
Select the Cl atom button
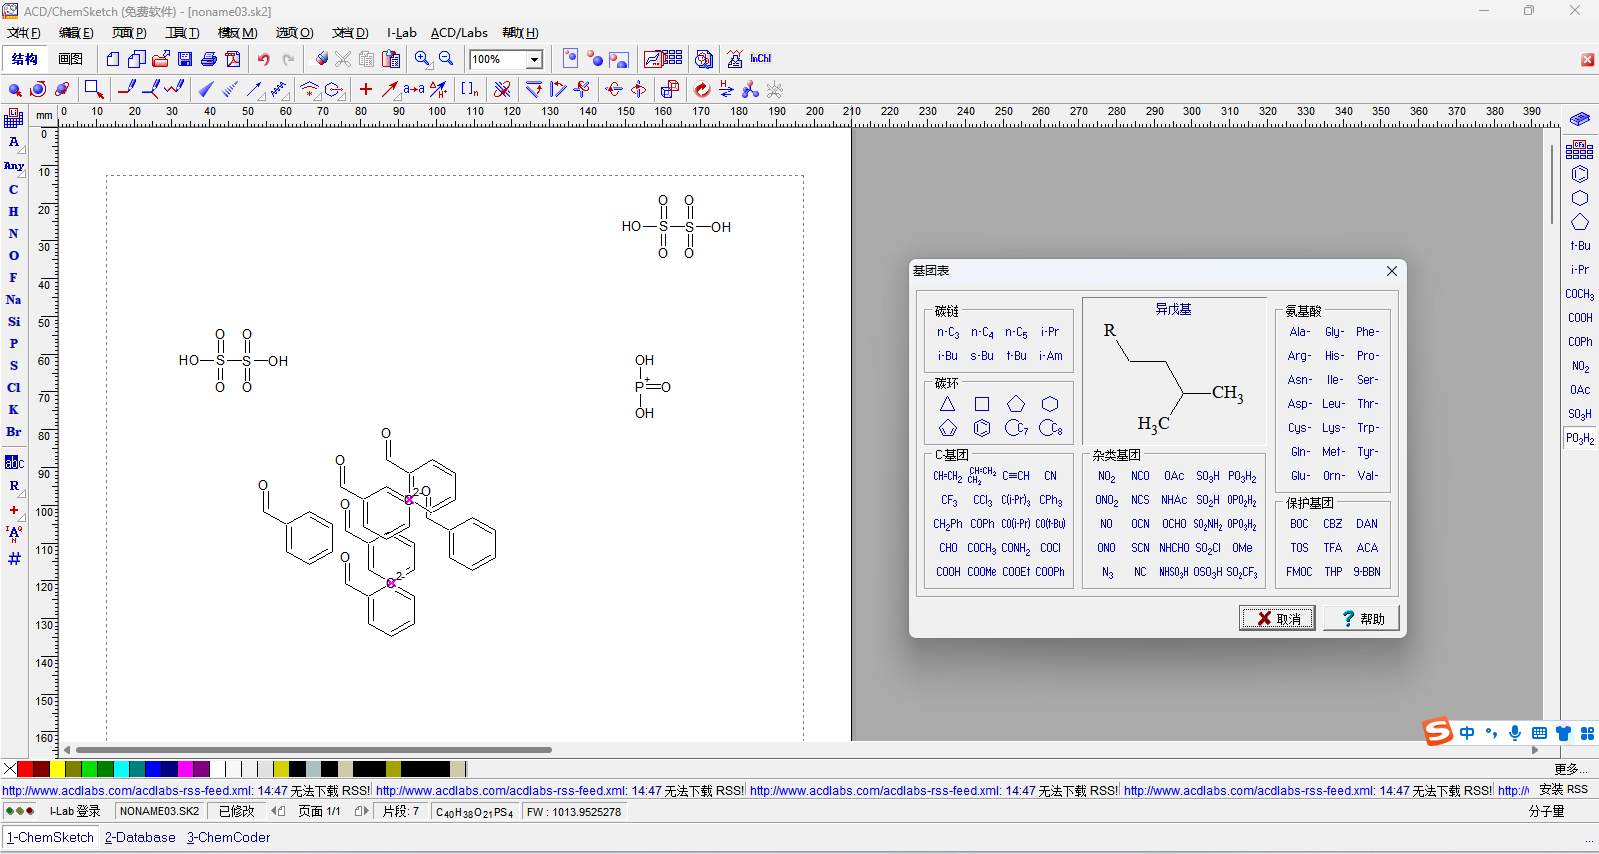point(14,388)
